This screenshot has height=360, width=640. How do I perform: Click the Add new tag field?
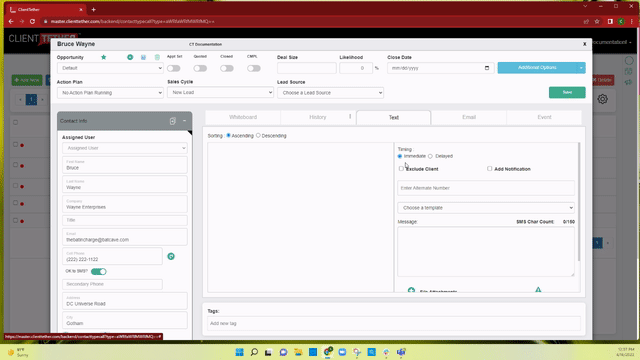(x=394, y=323)
